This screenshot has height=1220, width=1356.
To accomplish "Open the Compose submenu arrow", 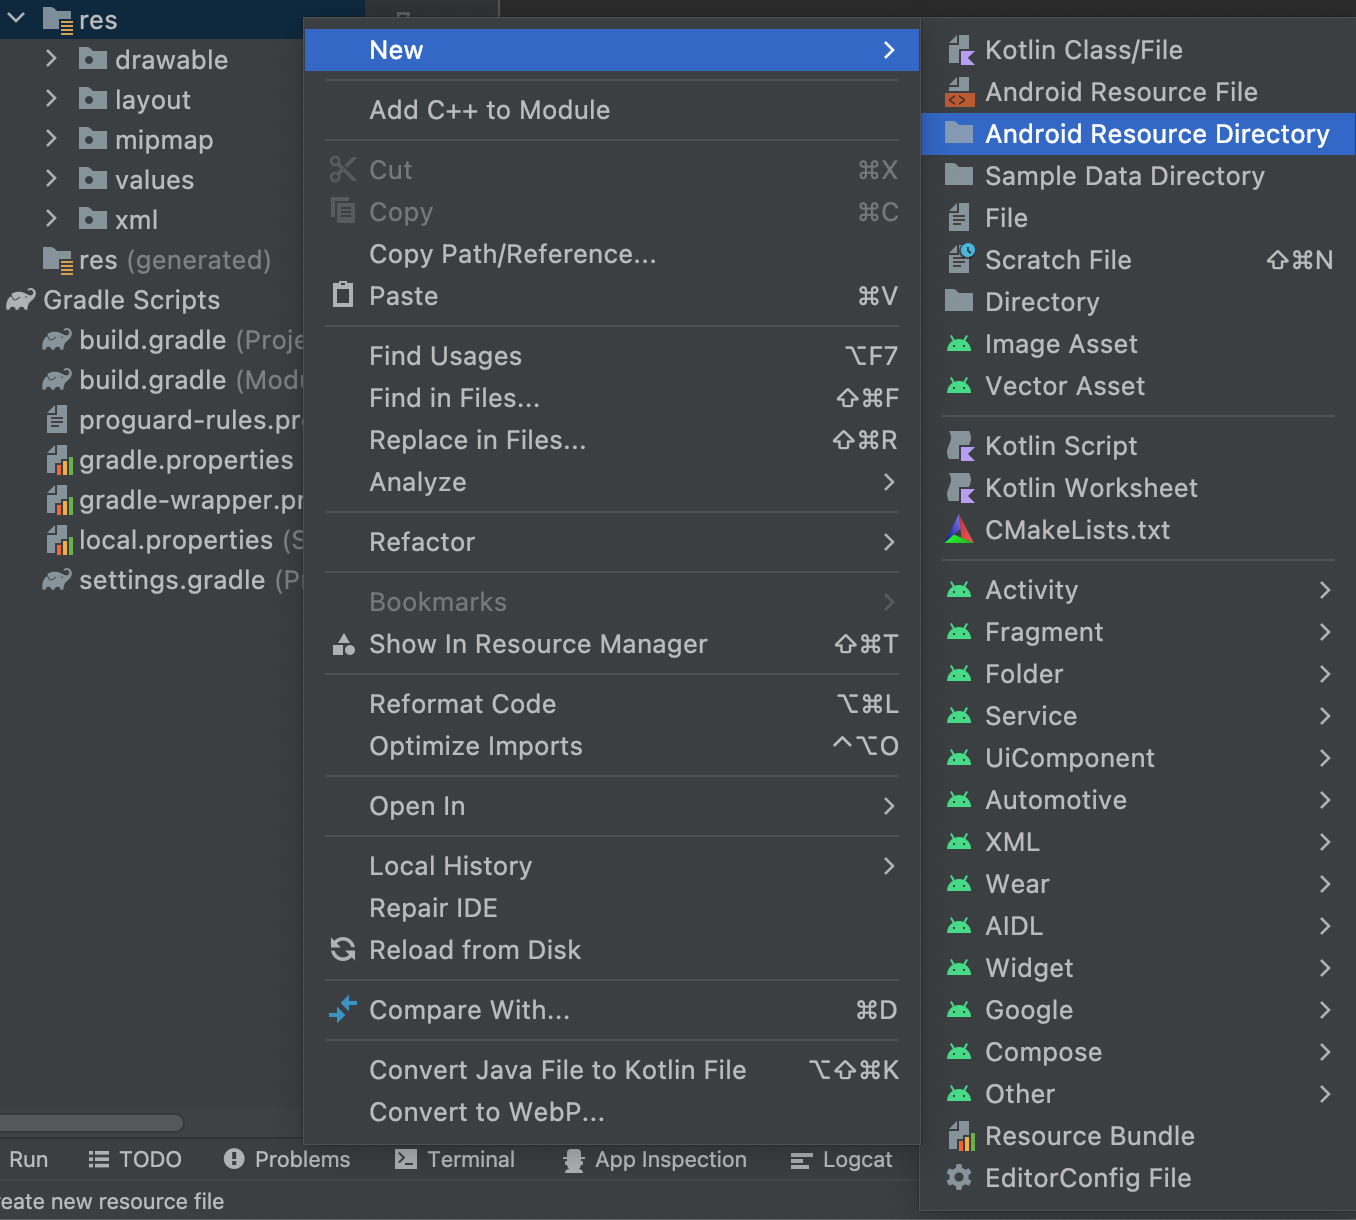I will coord(1325,1052).
